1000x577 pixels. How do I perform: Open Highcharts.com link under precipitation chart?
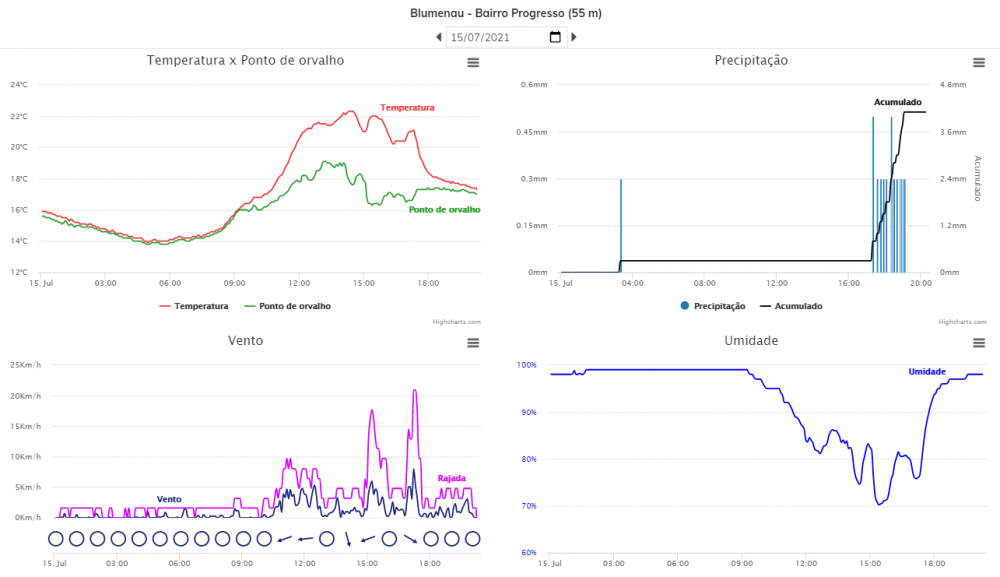(957, 322)
